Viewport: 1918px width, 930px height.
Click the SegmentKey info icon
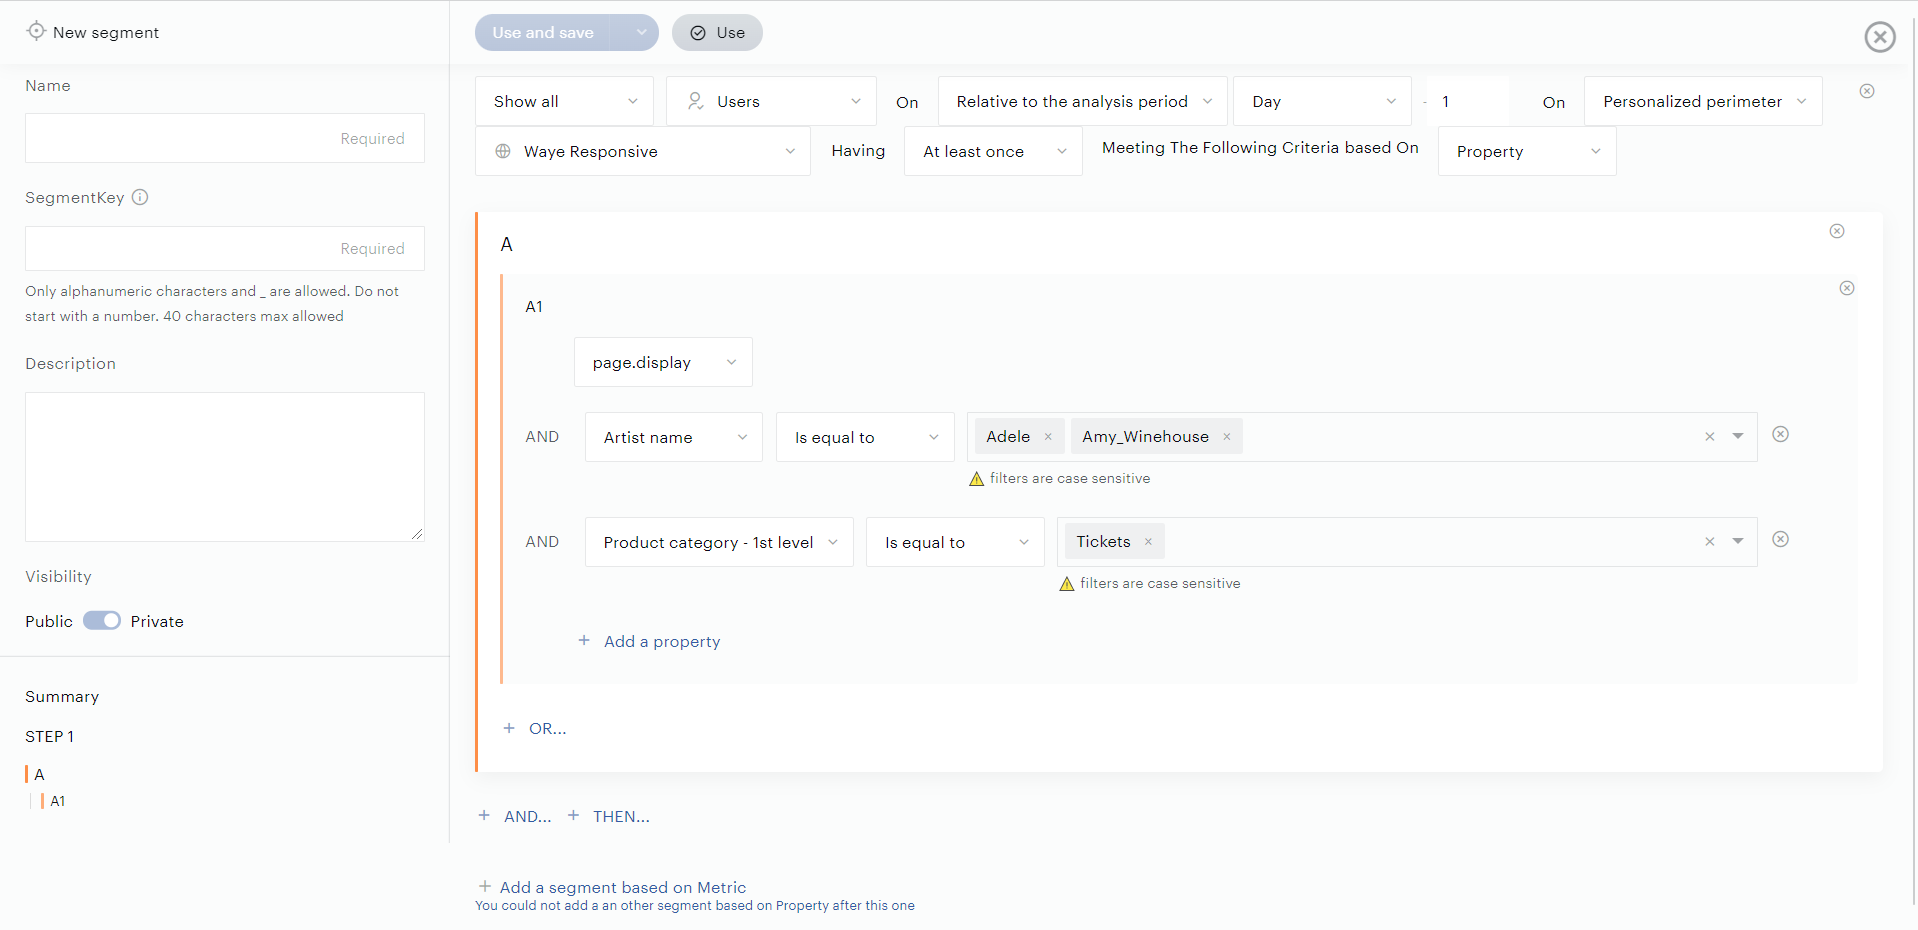pyautogui.click(x=140, y=197)
